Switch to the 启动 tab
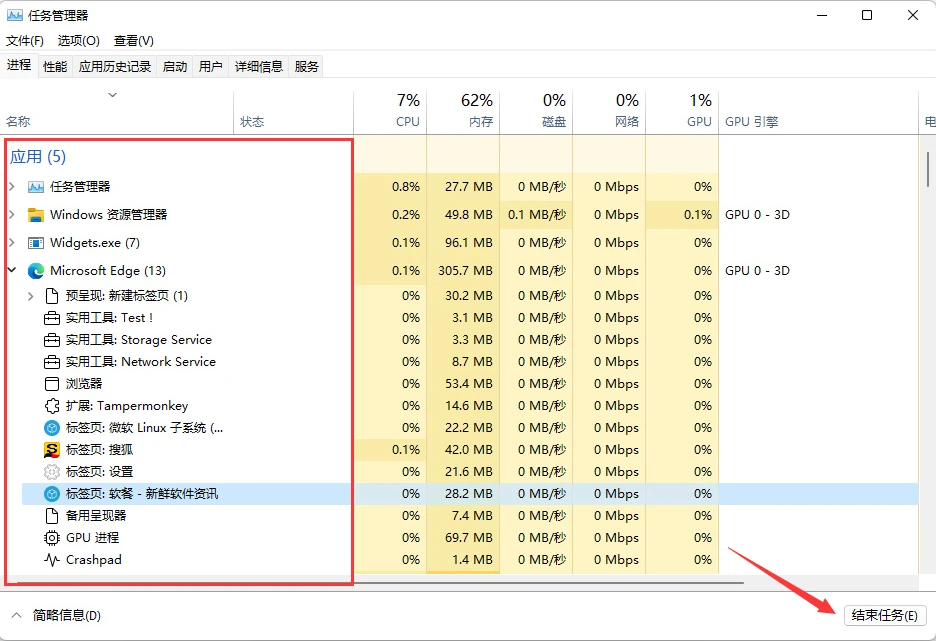Screen dimensions: 936x641 pyautogui.click(x=175, y=66)
